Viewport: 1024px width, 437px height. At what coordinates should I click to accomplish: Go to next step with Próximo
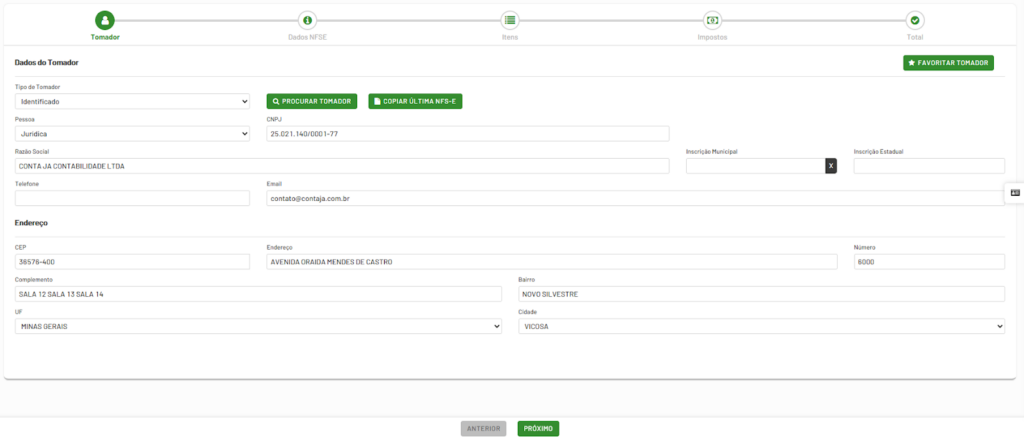(x=538, y=429)
